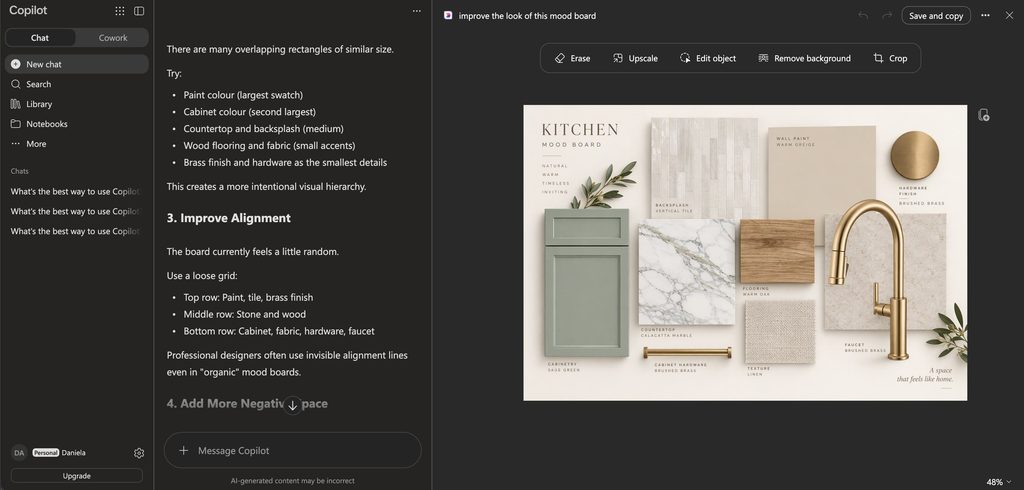Focus the Message Copilot input field

click(293, 450)
